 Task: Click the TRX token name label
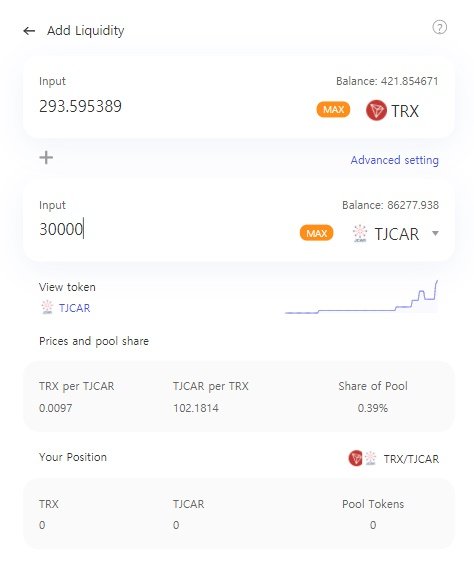coord(405,111)
